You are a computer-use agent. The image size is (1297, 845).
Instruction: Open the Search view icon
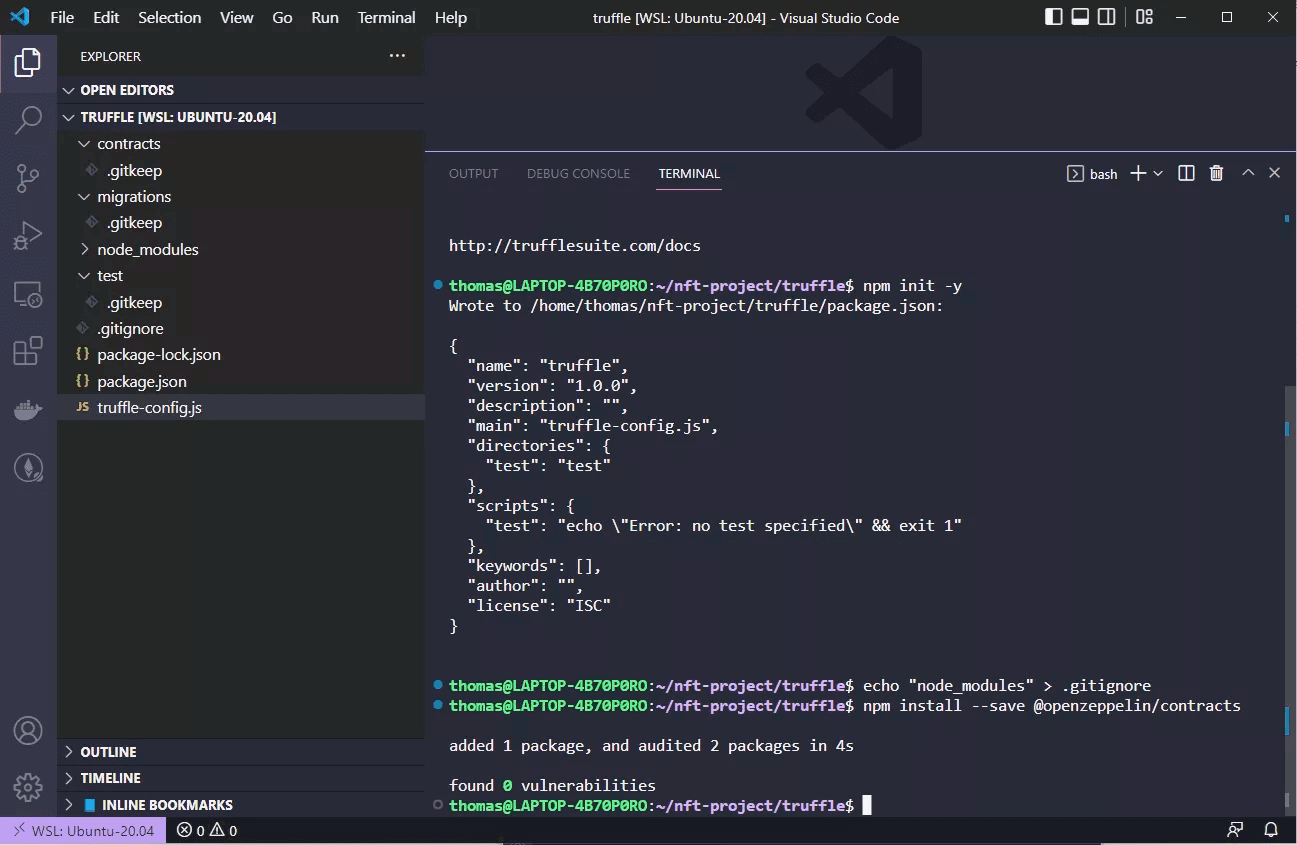pyautogui.click(x=28, y=120)
